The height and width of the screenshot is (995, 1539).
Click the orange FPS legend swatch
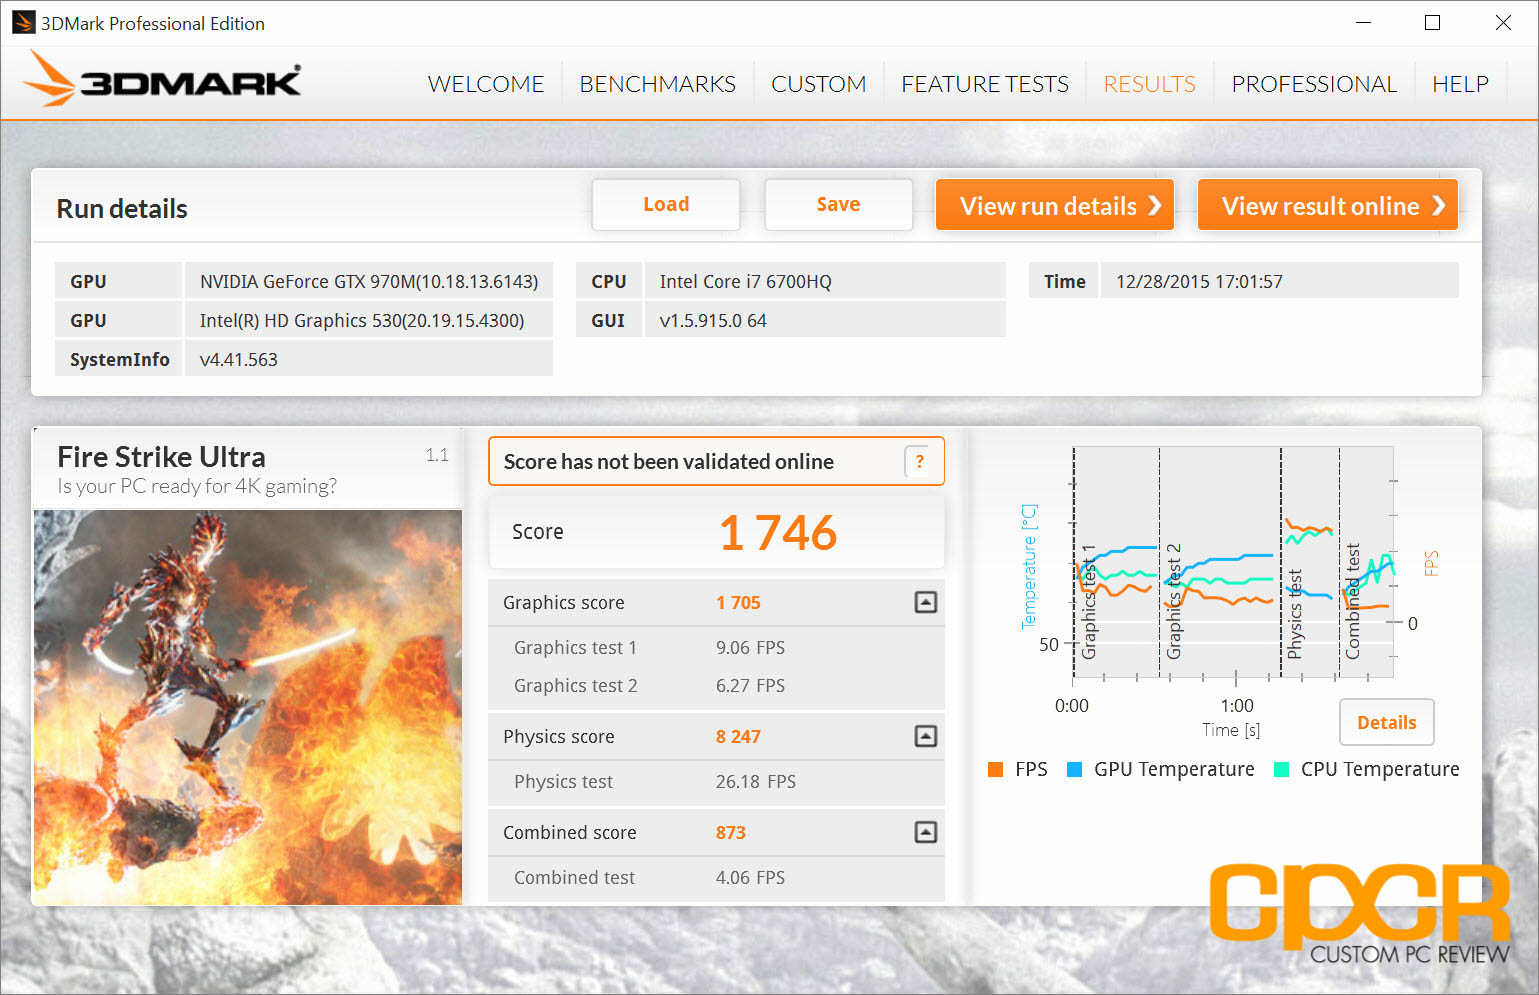click(995, 769)
